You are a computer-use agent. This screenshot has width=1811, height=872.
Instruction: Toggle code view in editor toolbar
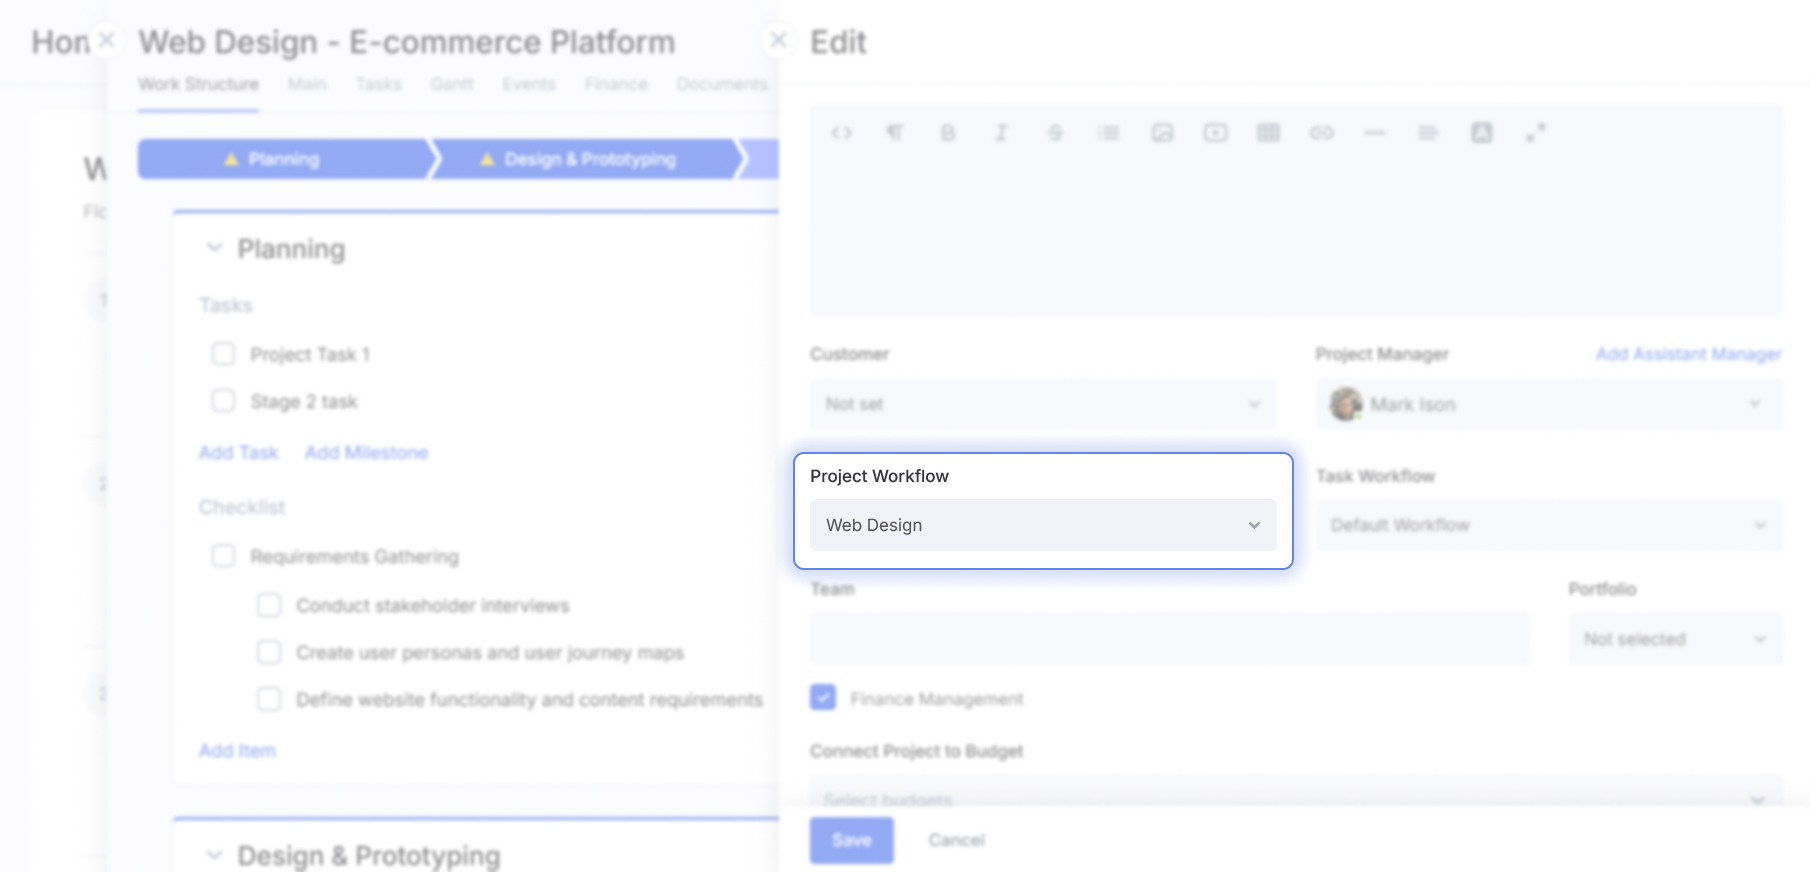pos(841,133)
